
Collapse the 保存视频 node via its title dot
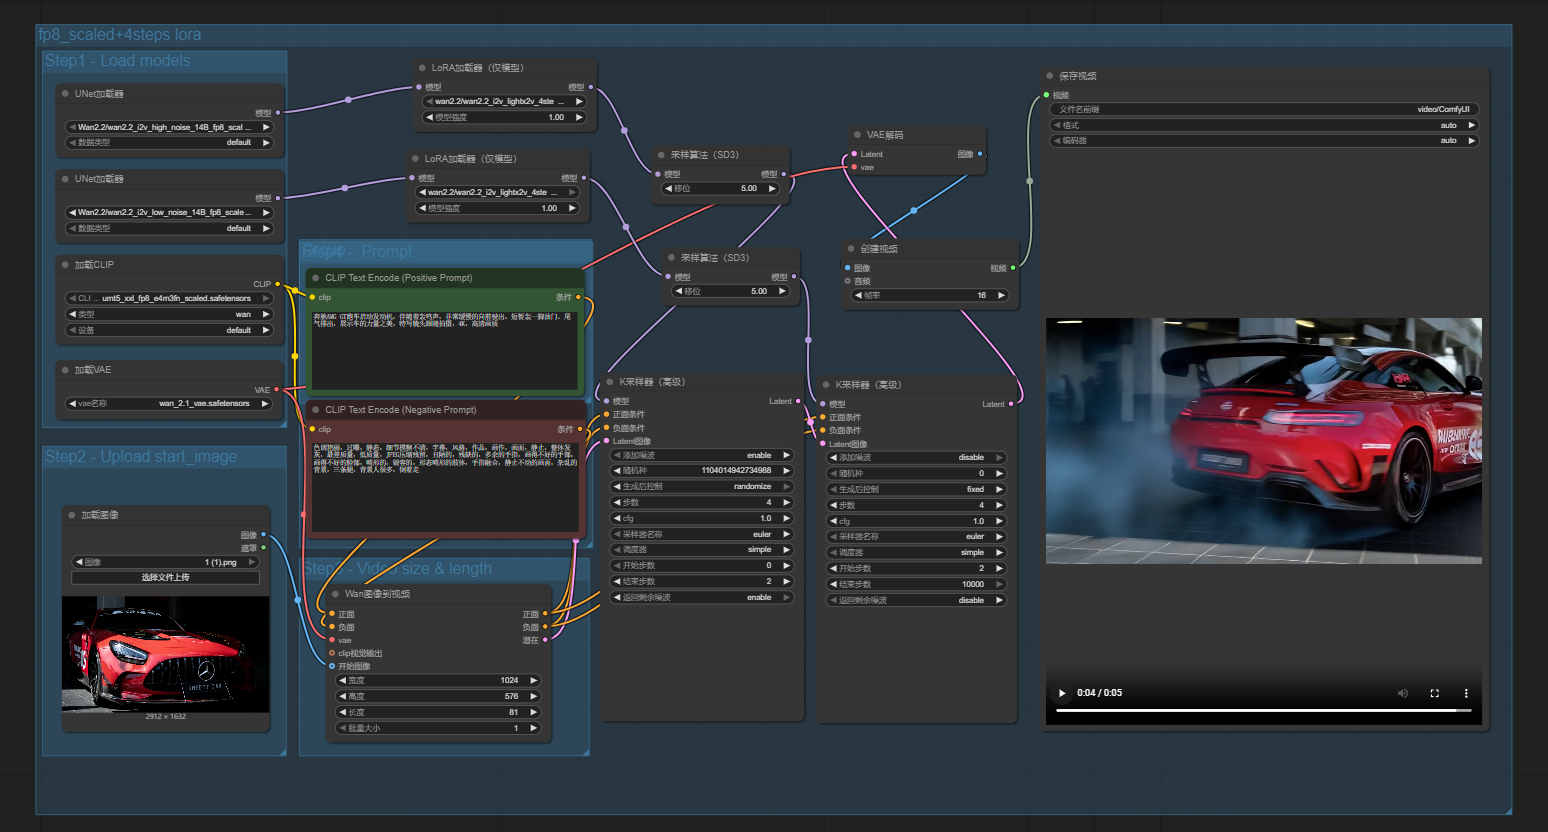click(1050, 76)
